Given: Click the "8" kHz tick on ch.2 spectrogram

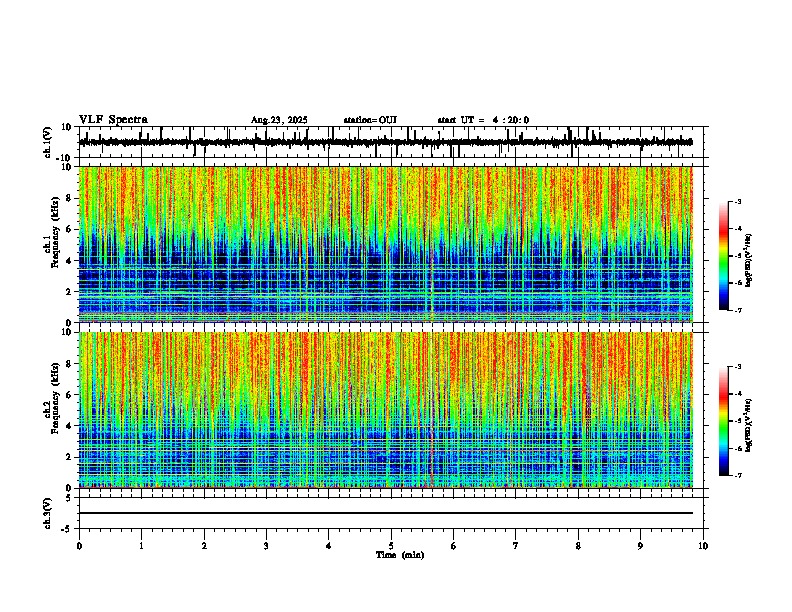Looking at the screenshot, I should point(70,364).
